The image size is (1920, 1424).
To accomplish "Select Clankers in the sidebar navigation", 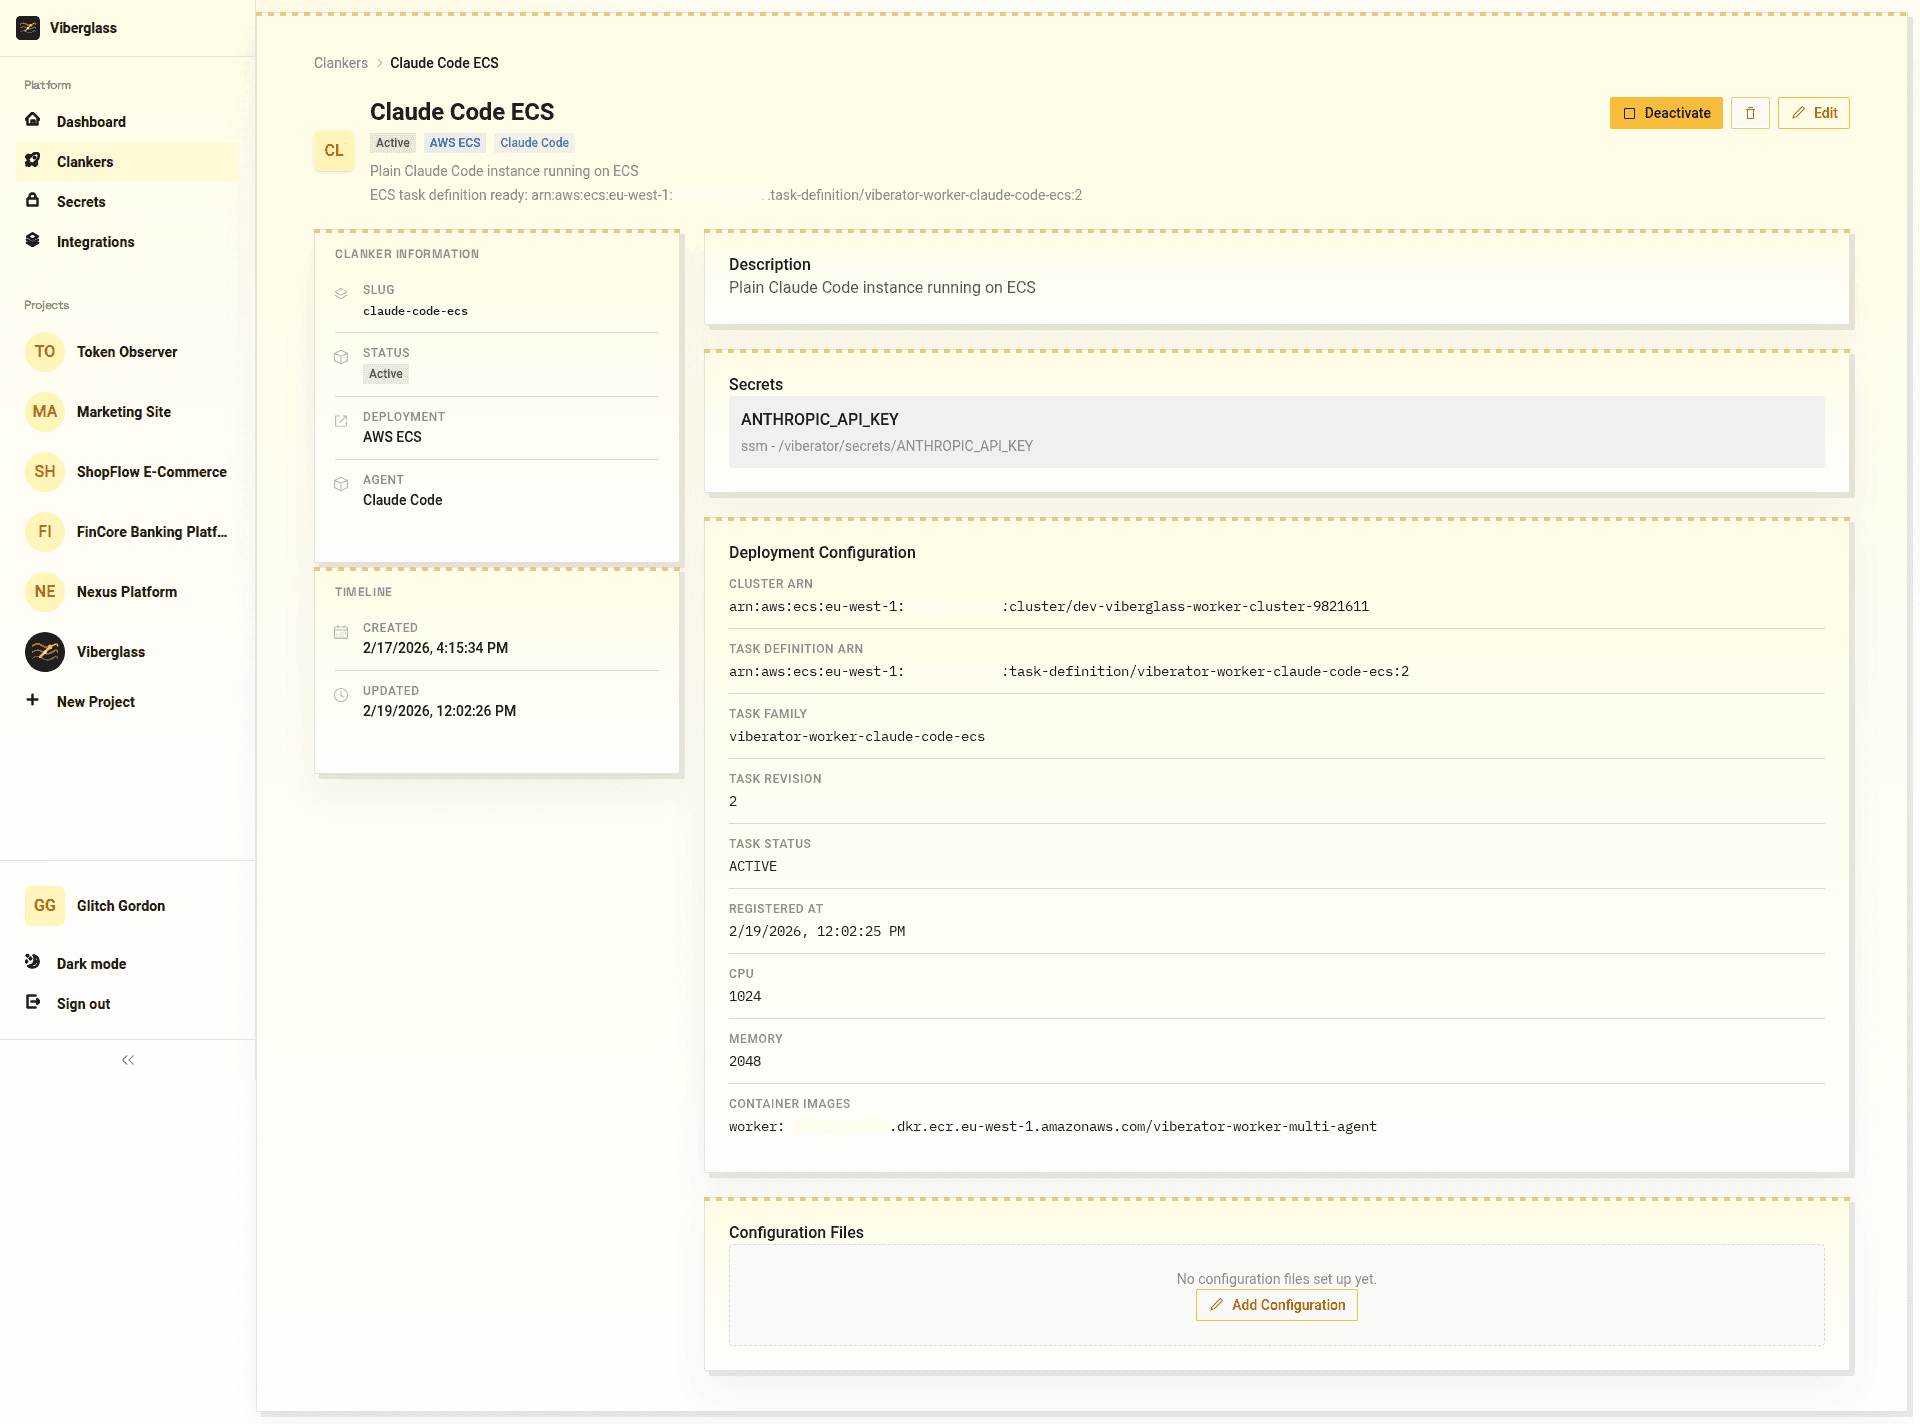I will tap(84, 161).
